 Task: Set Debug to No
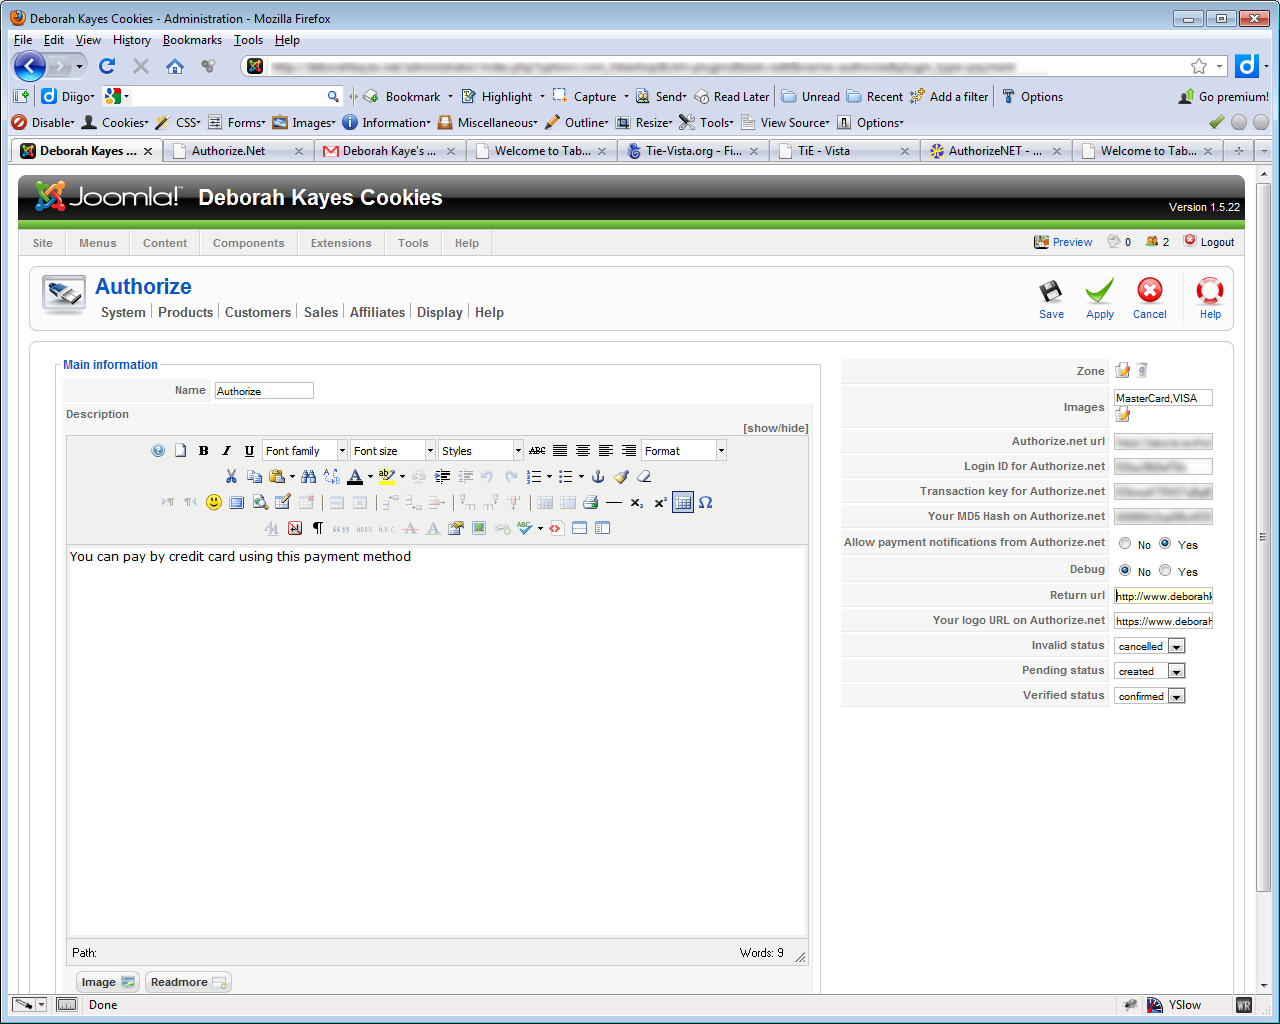pos(1125,571)
